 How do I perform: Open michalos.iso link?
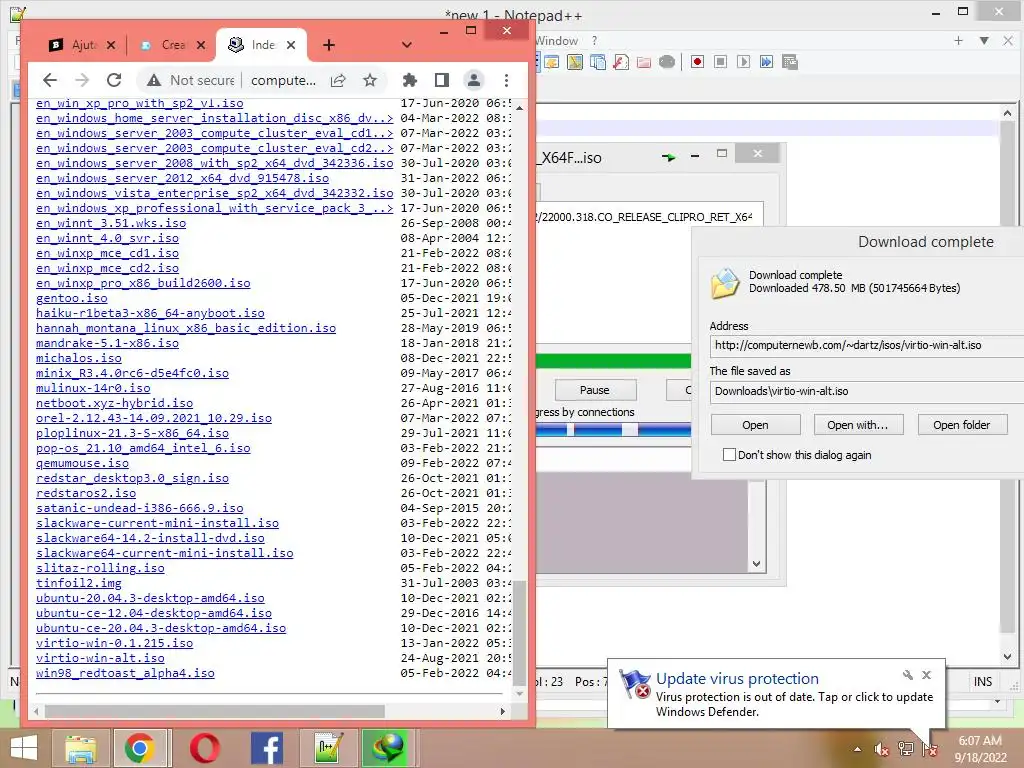click(78, 358)
